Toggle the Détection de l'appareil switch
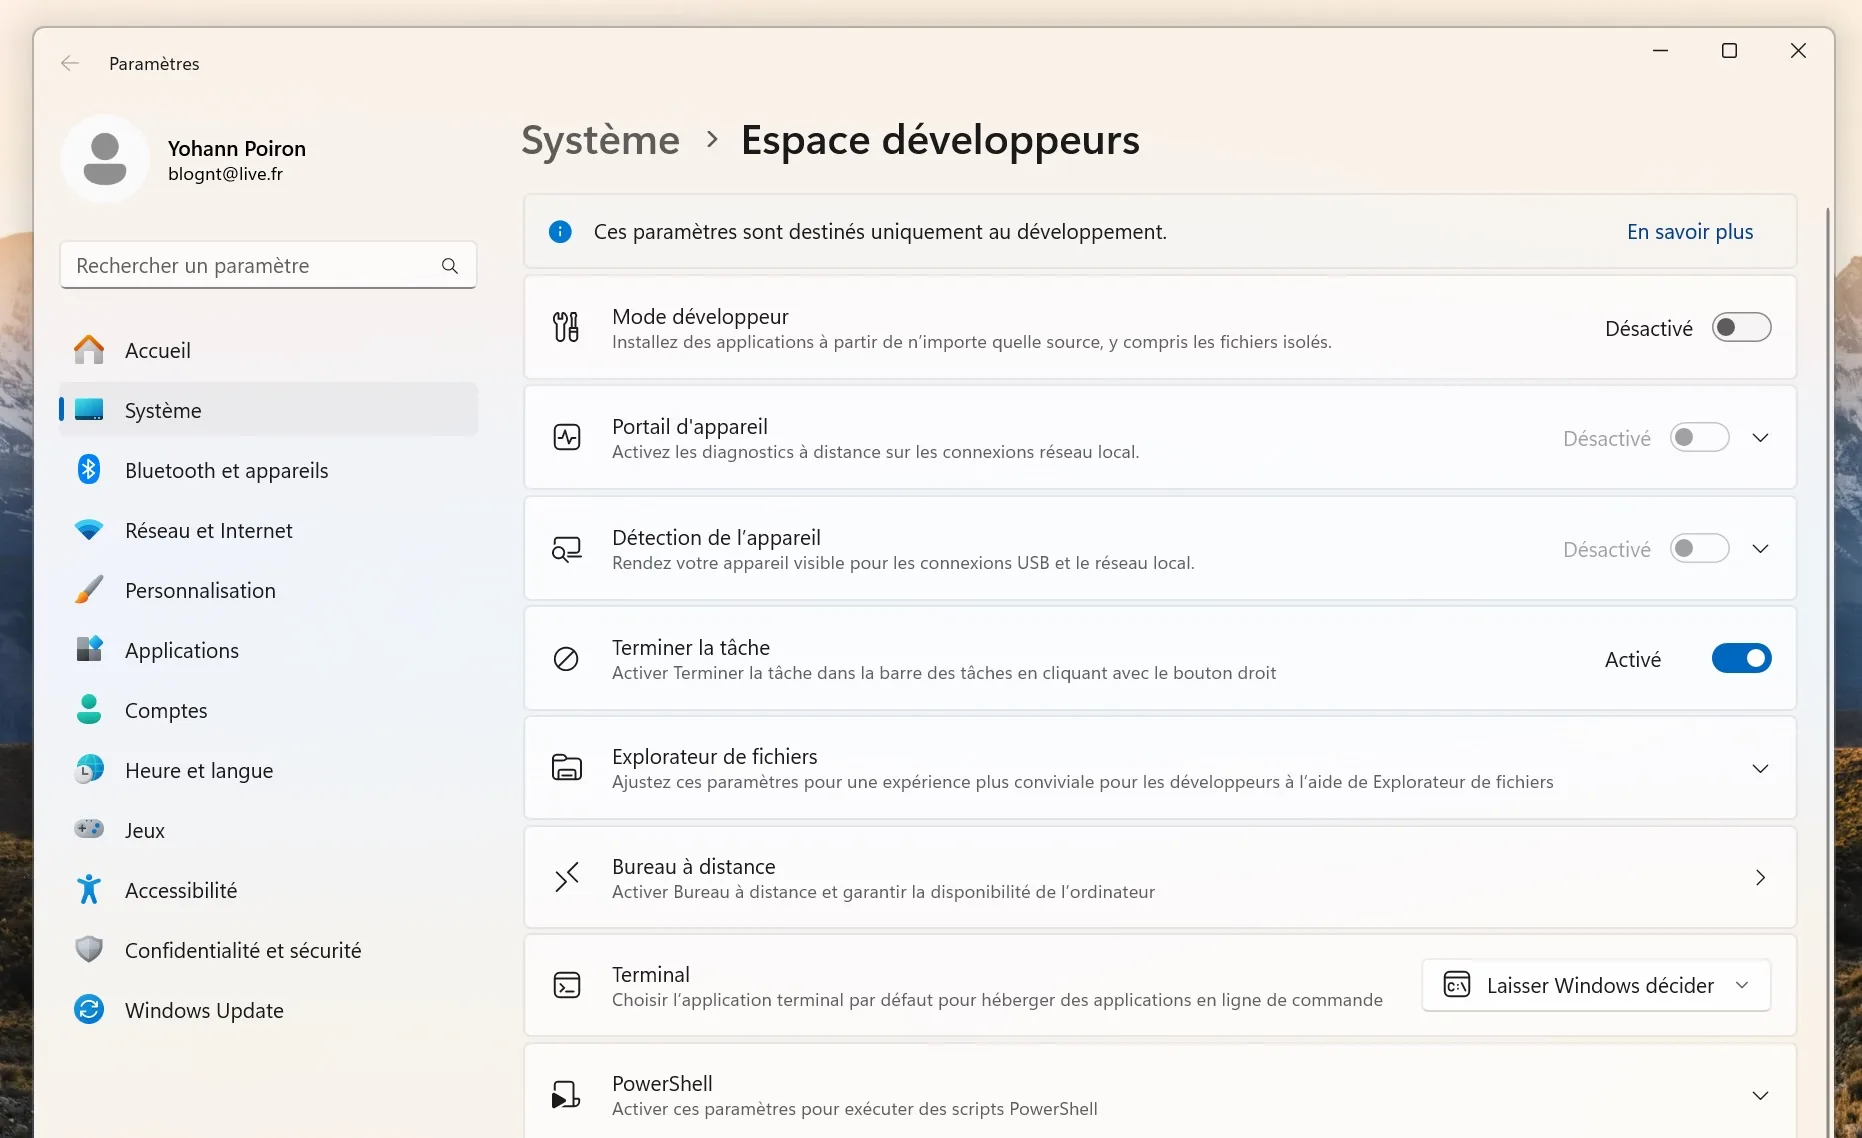Viewport: 1862px width, 1138px height. tap(1699, 548)
